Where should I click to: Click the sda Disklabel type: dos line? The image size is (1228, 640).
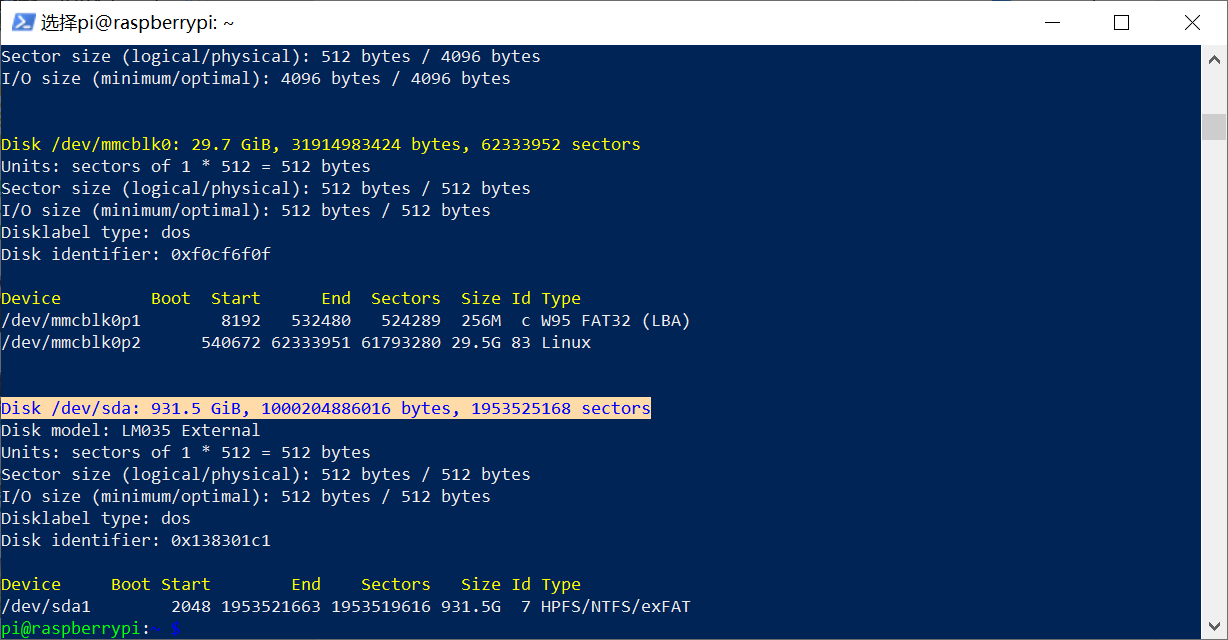pyautogui.click(x=96, y=518)
